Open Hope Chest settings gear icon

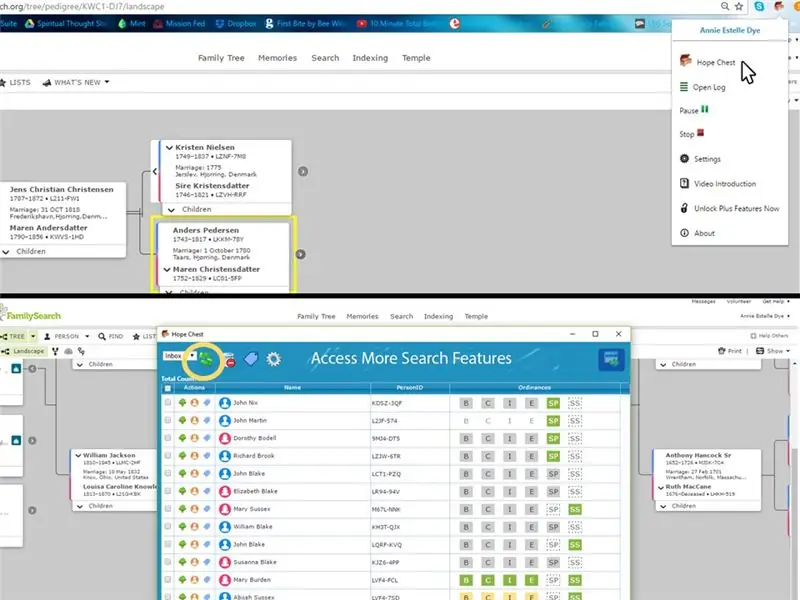[273, 359]
